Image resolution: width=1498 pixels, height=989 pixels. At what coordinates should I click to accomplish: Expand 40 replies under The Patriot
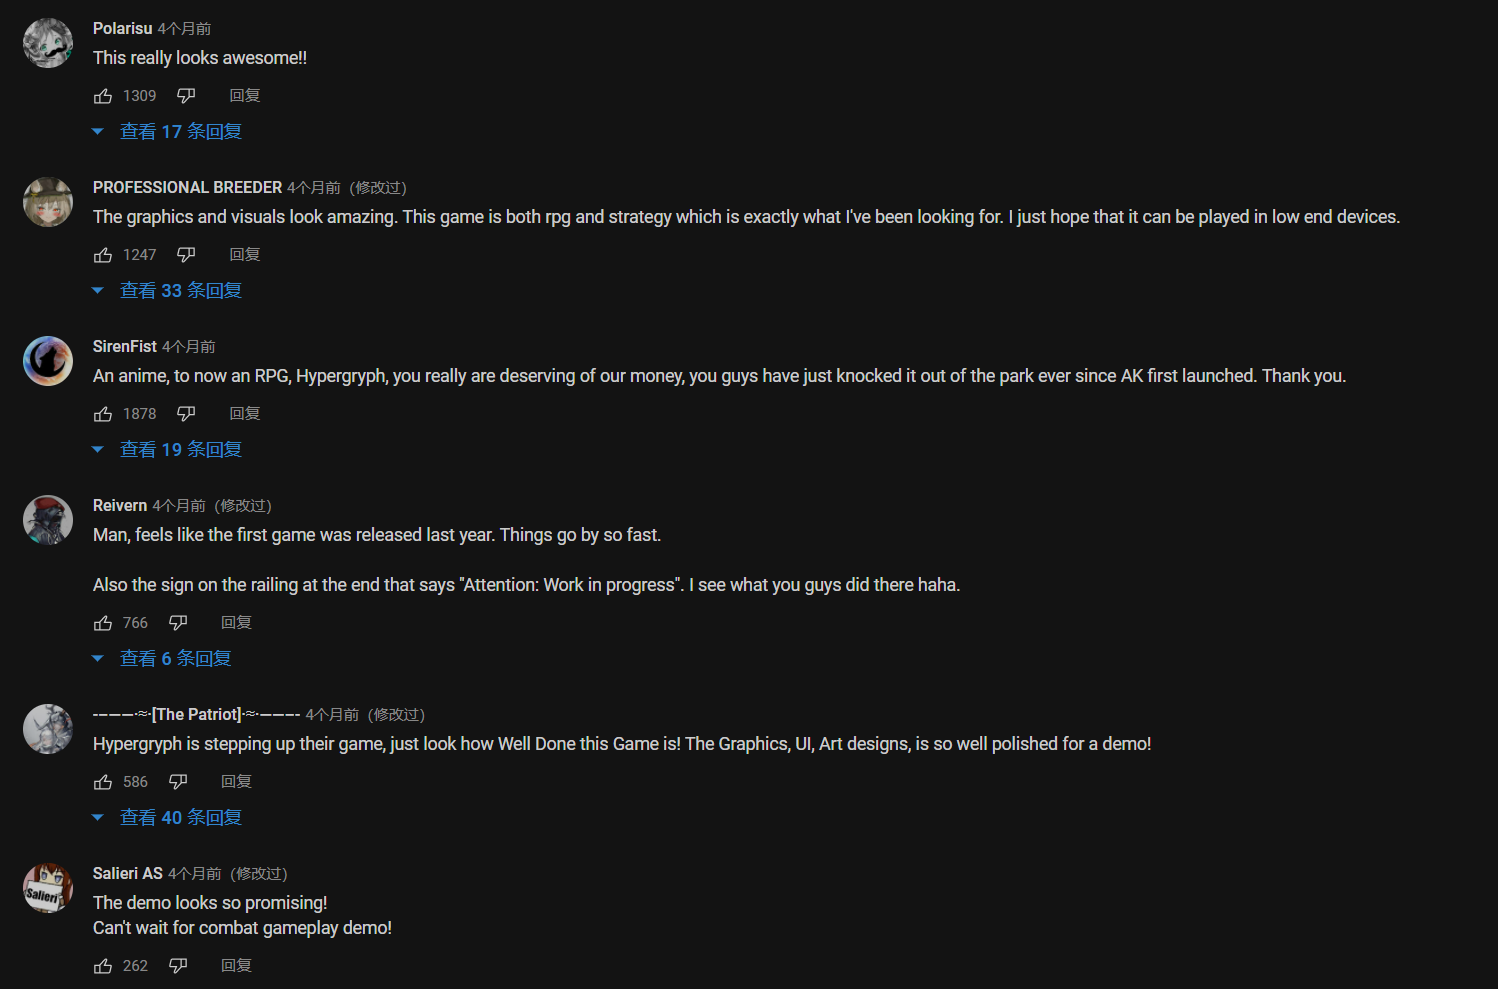tap(167, 818)
